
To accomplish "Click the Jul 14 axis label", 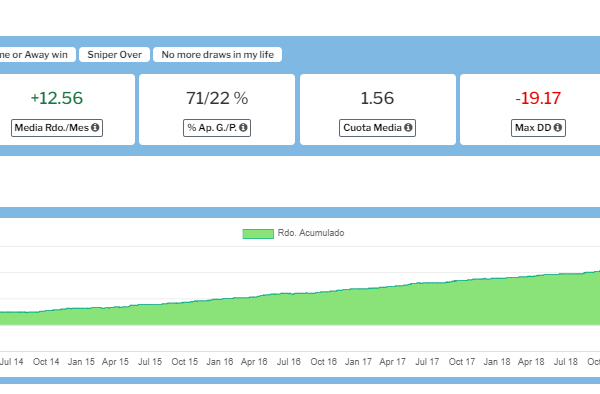I will 11,361.
